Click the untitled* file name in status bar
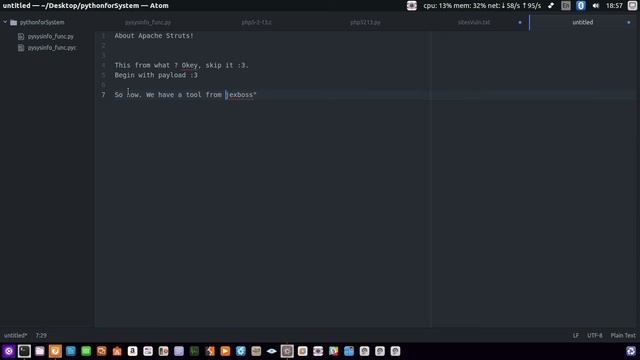The height and width of the screenshot is (360, 640). (16, 336)
